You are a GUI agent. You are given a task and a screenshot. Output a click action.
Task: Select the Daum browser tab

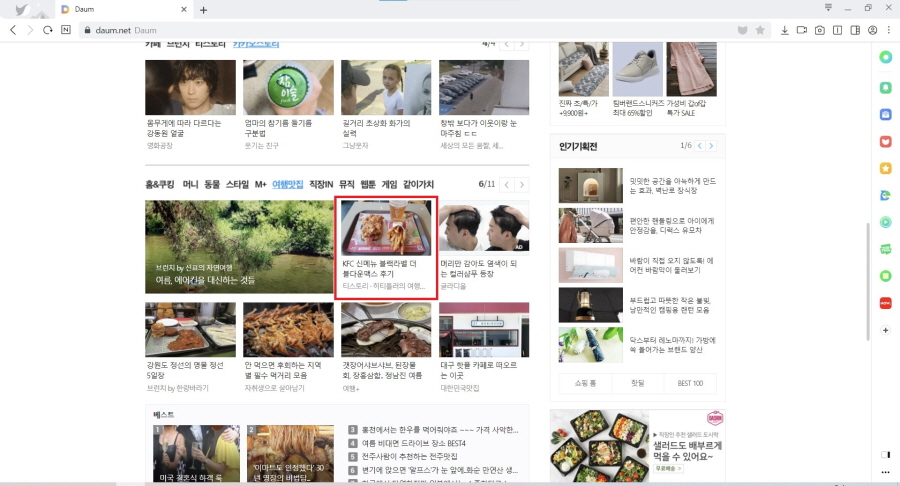123,9
